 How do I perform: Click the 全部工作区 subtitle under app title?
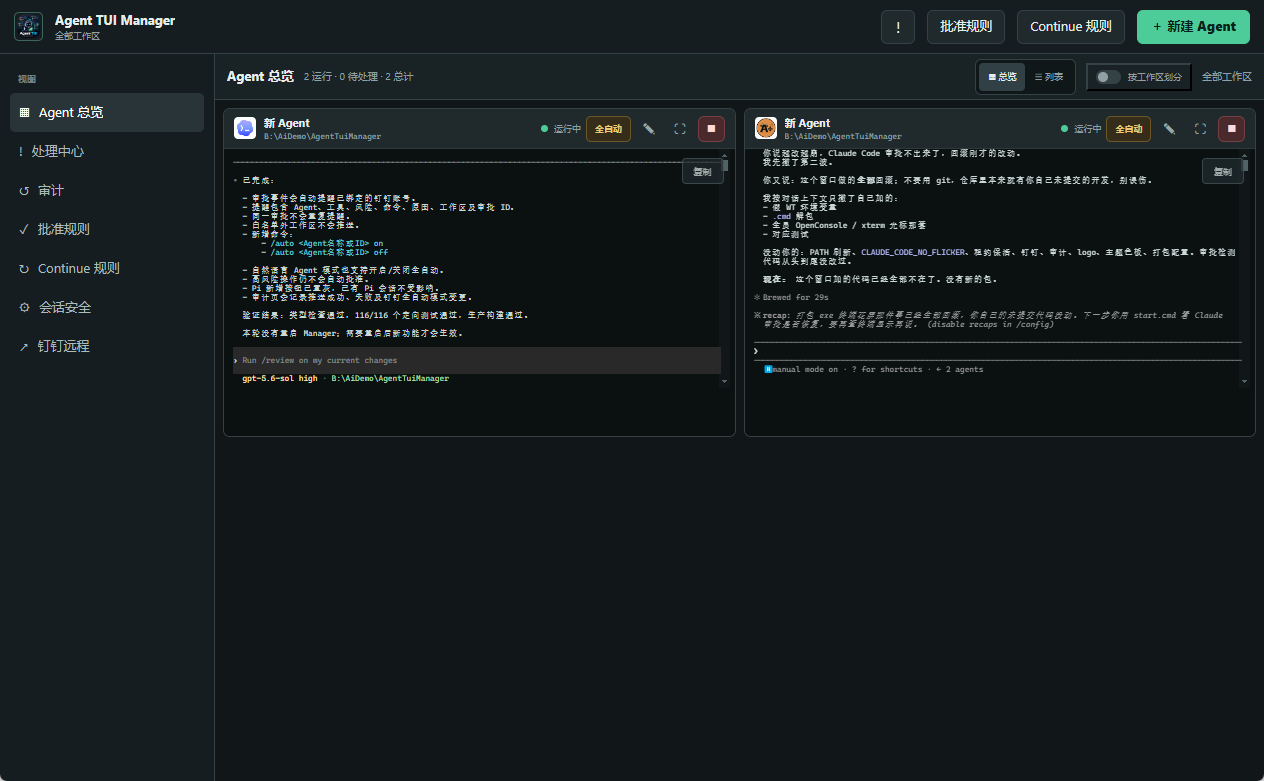point(77,36)
